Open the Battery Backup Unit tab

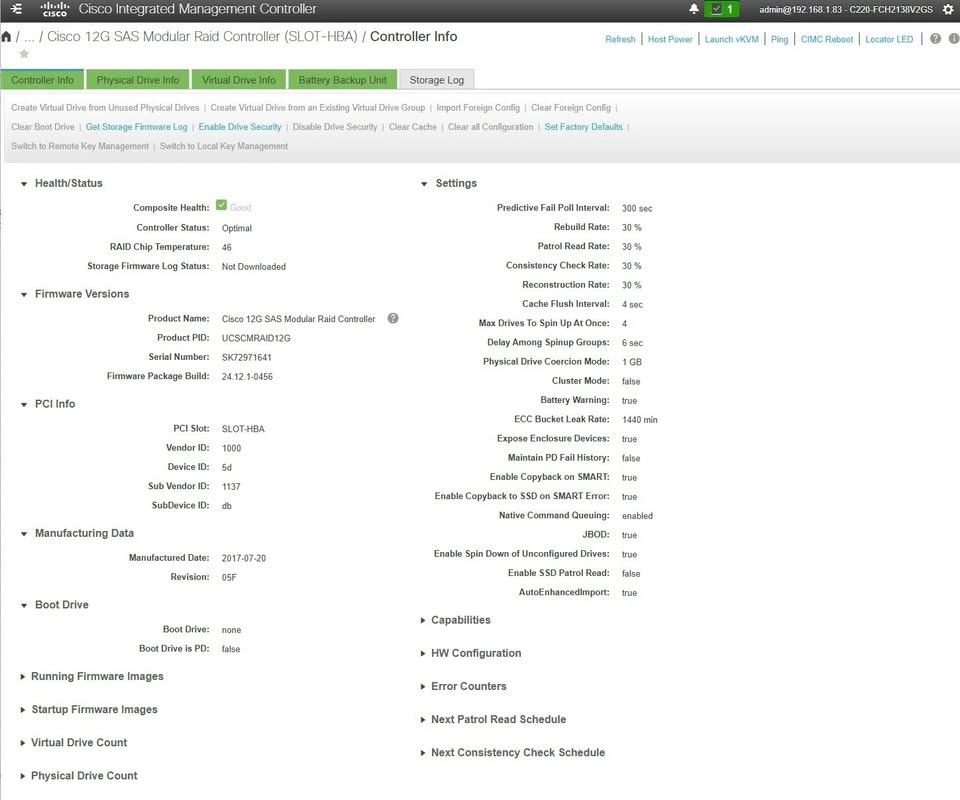[x=342, y=80]
